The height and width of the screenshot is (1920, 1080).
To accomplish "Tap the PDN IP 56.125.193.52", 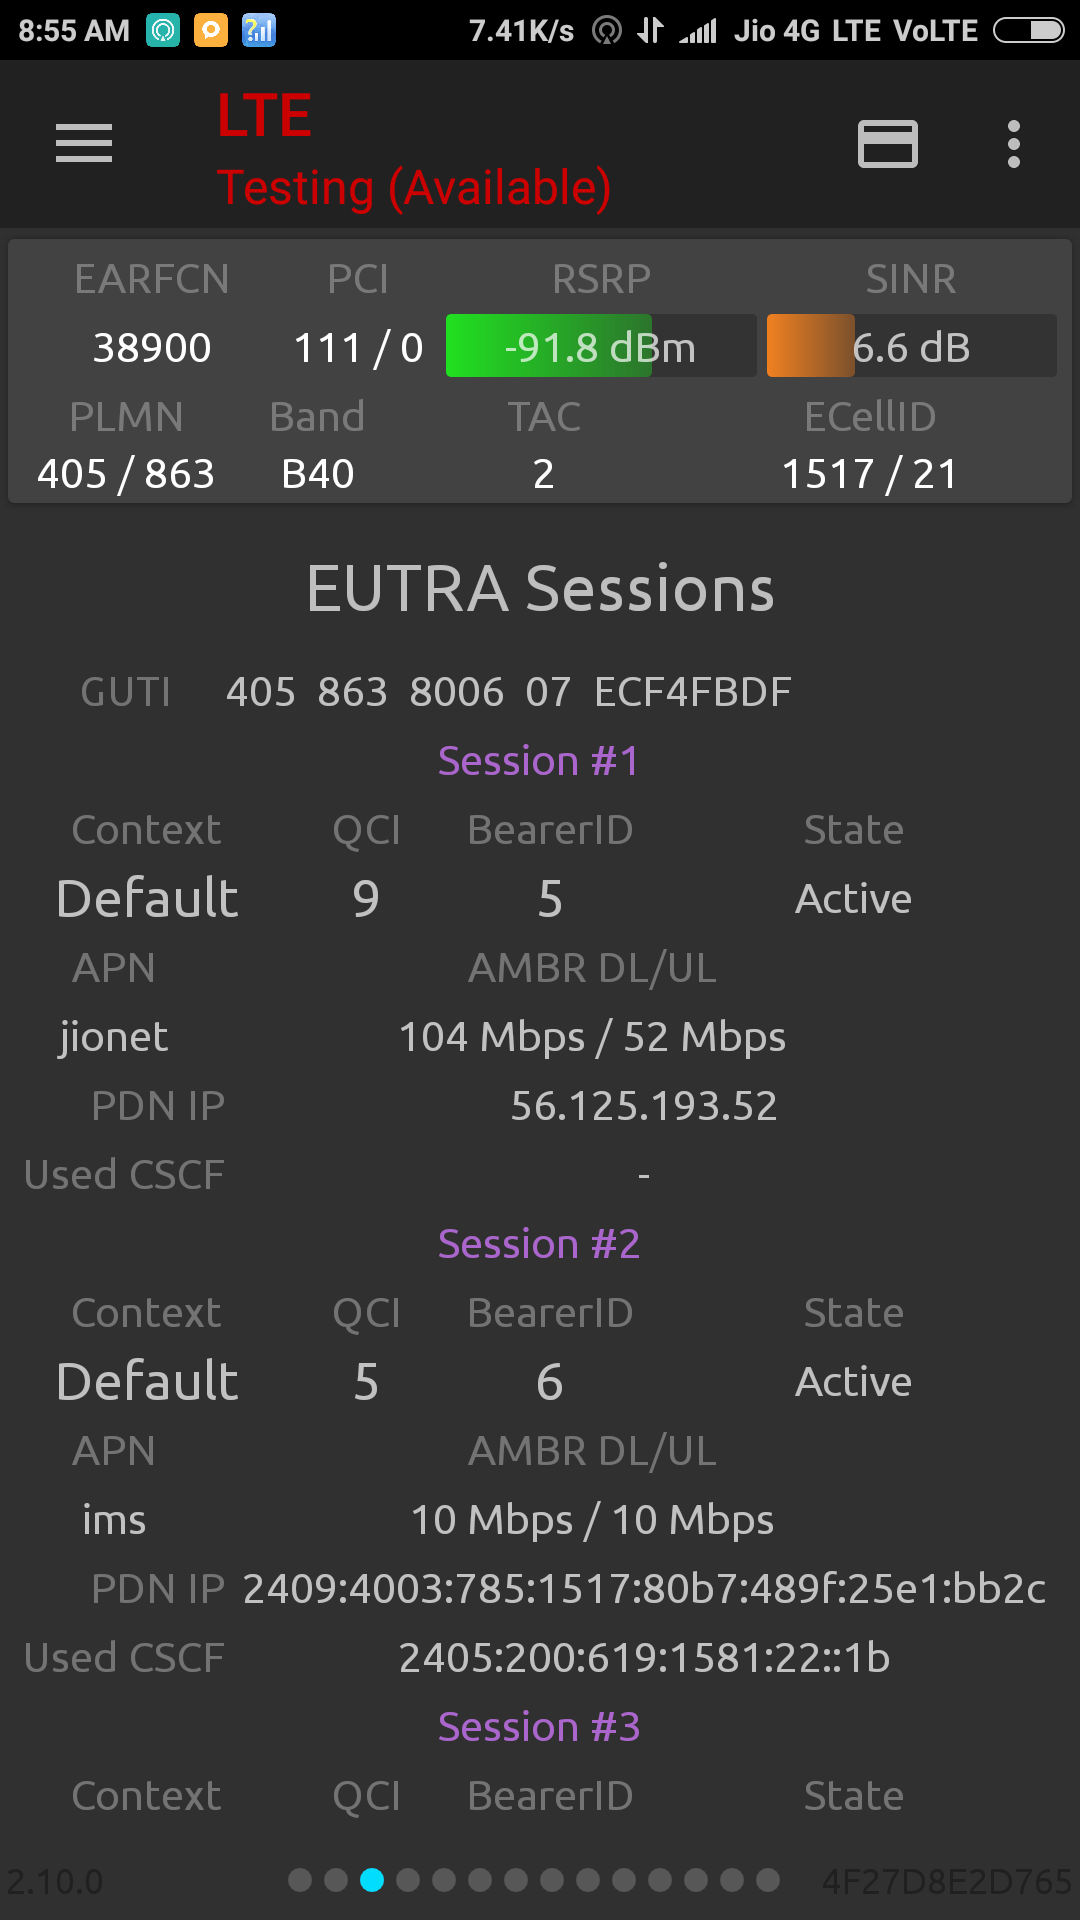I will click(644, 1106).
